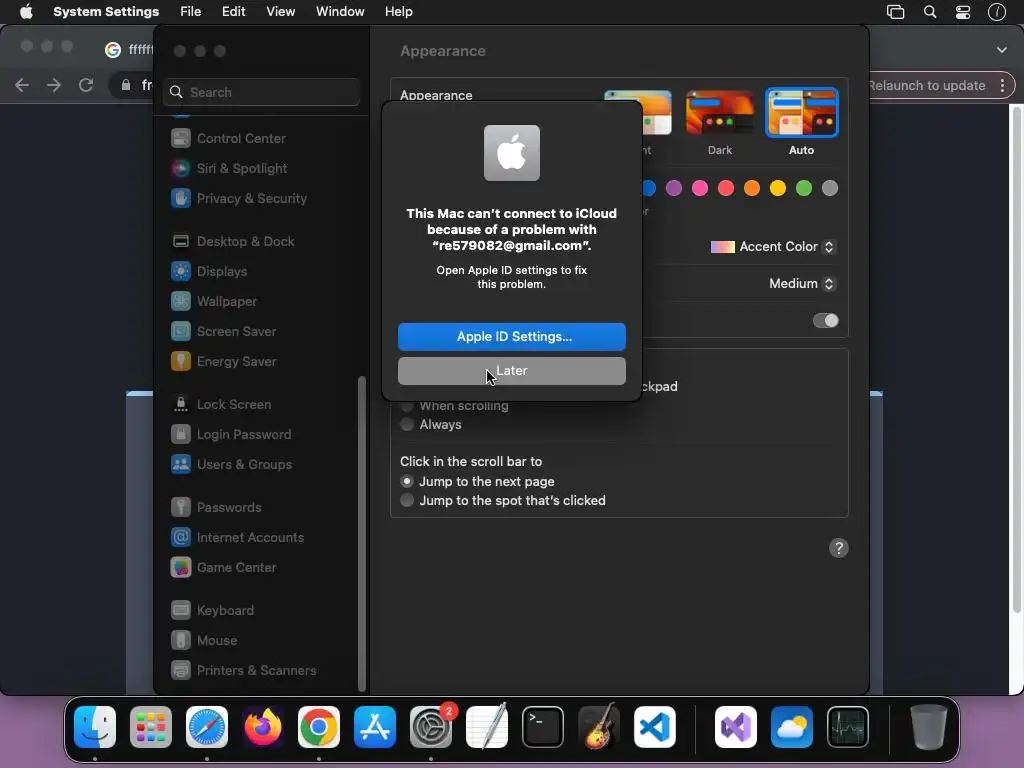Focus the settings Search field
1024x768 pixels.
[261, 92]
